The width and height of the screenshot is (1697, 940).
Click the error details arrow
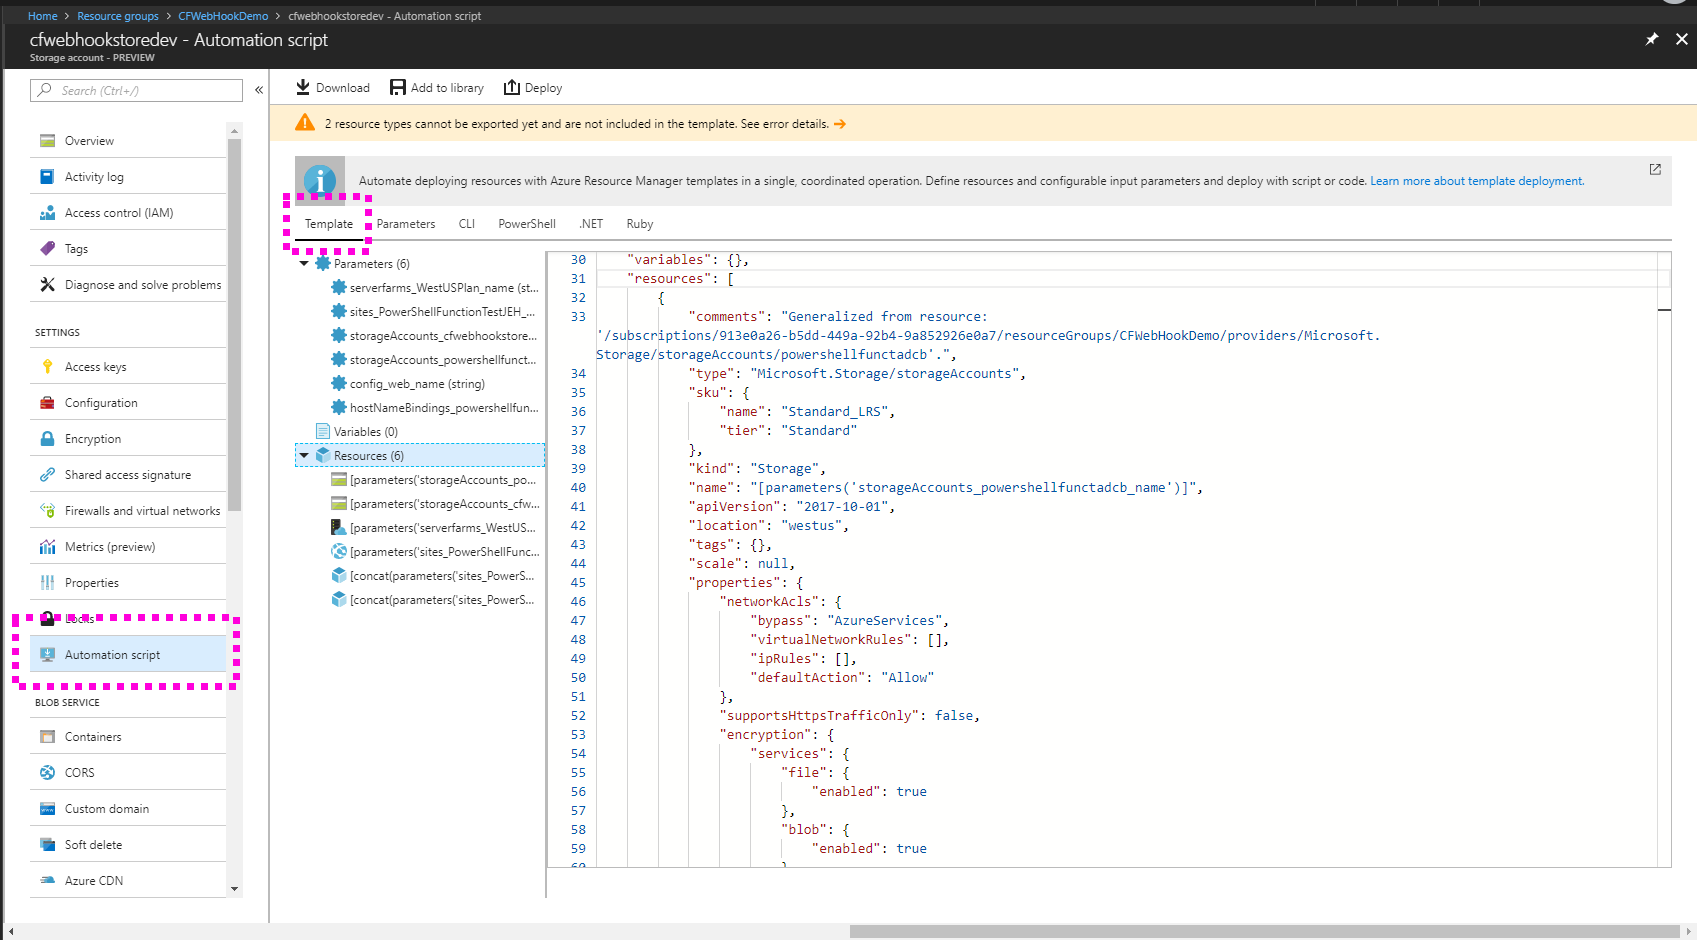coord(840,124)
